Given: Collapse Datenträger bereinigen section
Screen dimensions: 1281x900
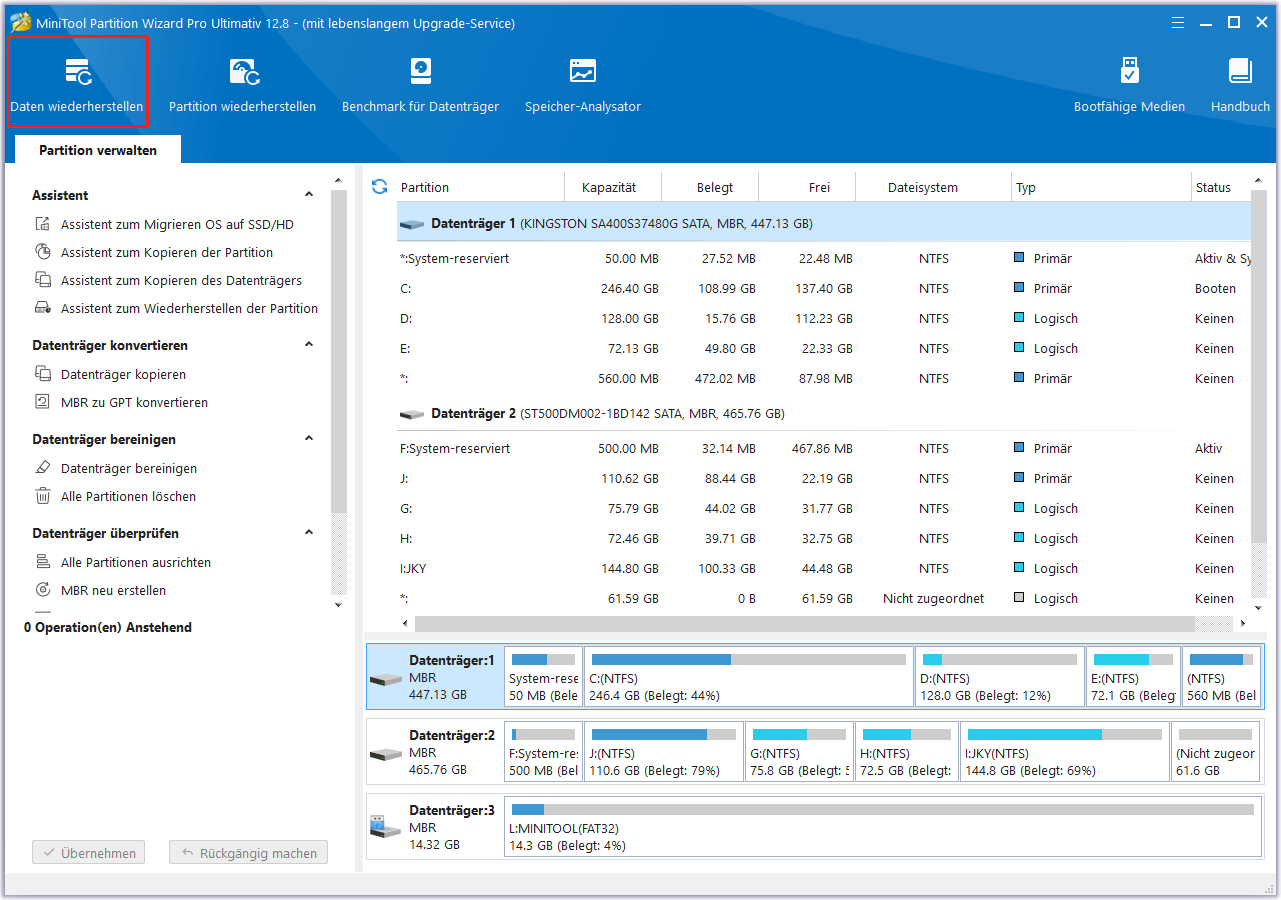Looking at the screenshot, I should pos(309,439).
